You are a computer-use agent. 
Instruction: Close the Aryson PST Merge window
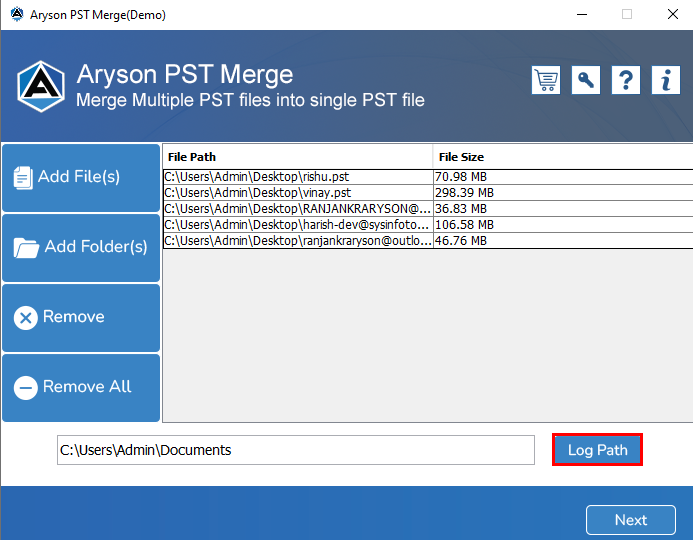673,15
